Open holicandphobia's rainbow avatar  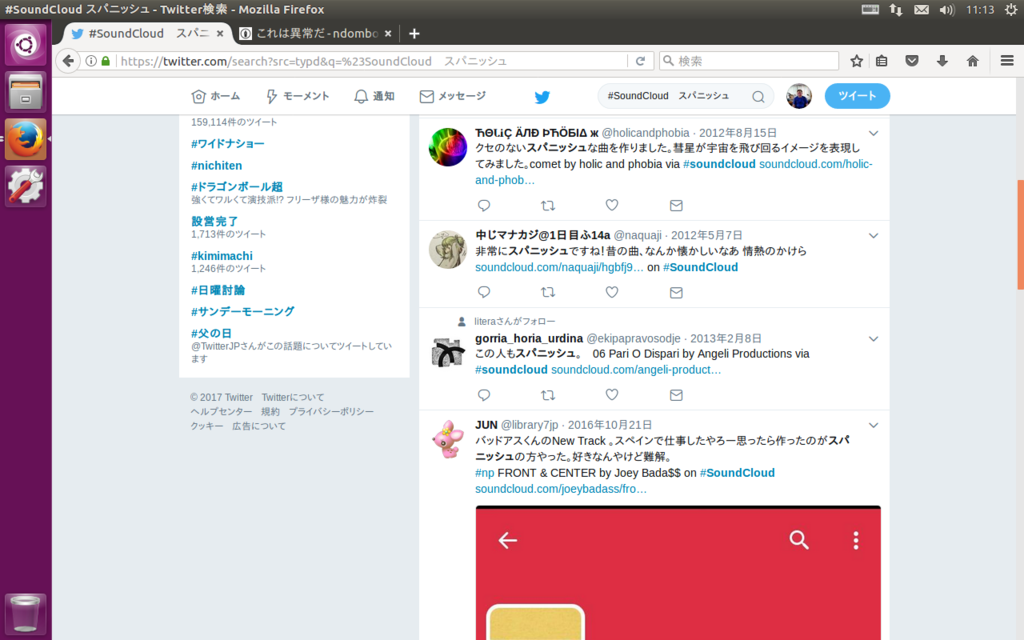click(x=448, y=147)
